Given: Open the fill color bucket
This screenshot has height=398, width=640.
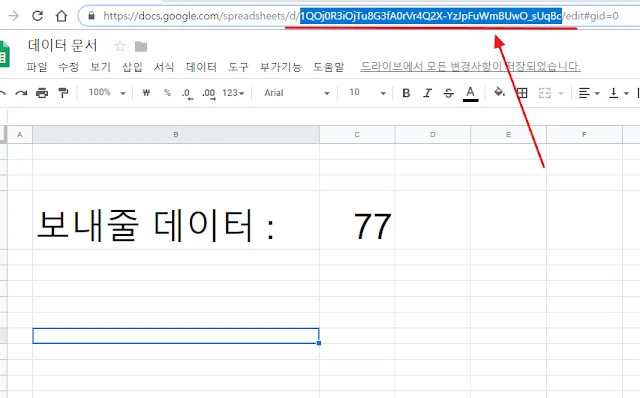Looking at the screenshot, I should pyautogui.click(x=499, y=92).
